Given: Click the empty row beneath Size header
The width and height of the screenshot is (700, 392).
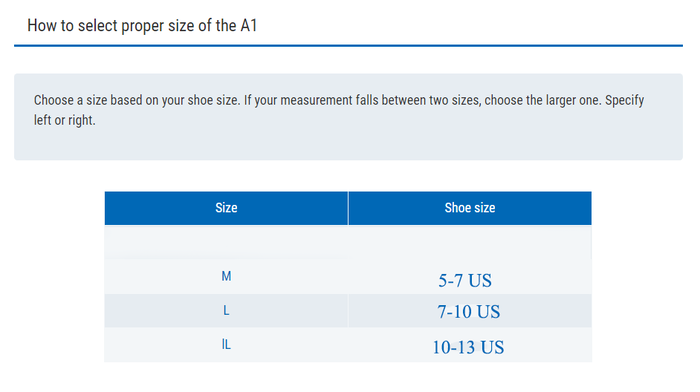Looking at the screenshot, I should tap(226, 242).
